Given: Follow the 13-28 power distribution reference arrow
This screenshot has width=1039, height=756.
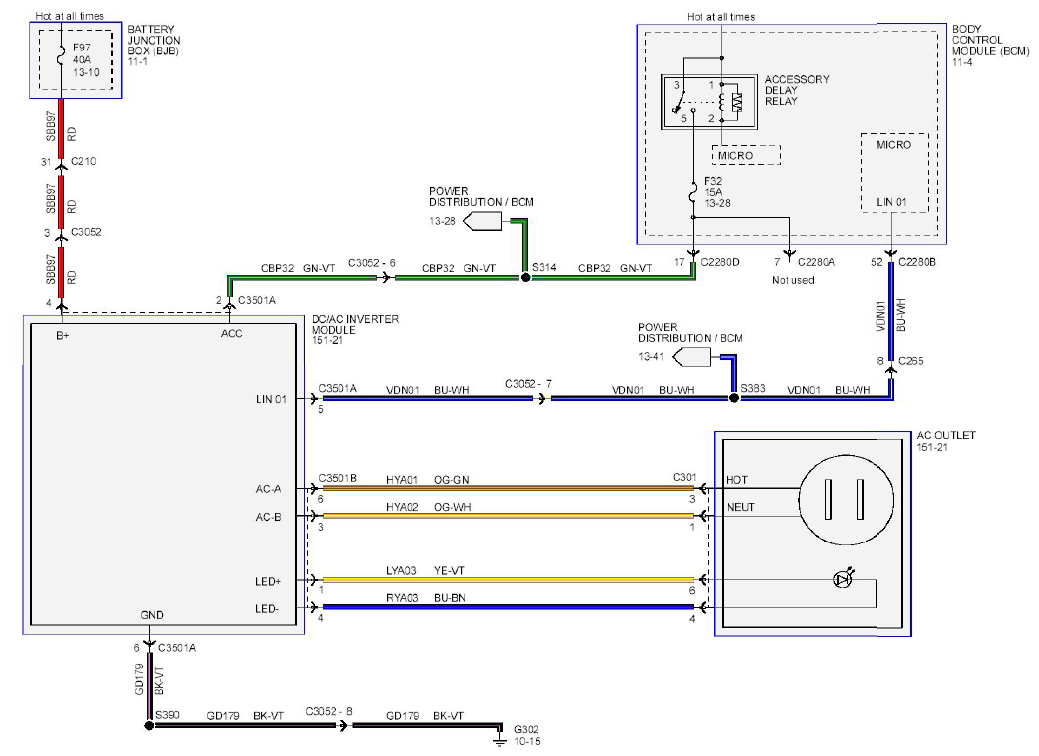Looking at the screenshot, I should click(x=482, y=221).
